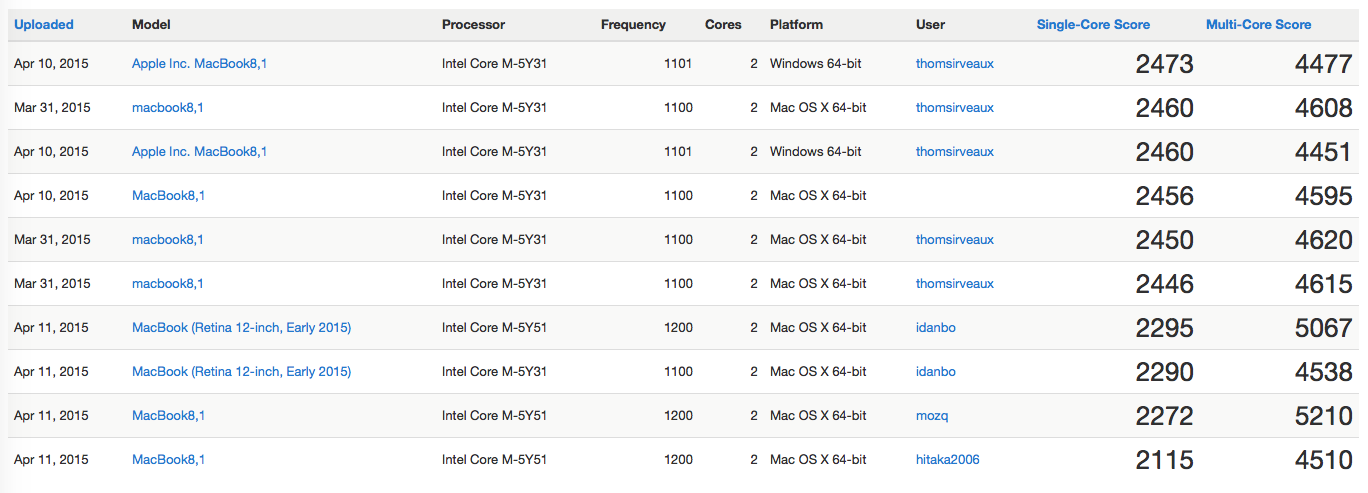Image resolution: width=1368 pixels, height=493 pixels.
Task: Select date Mar 31, 2015 in the 4608 row
Action: point(52,107)
